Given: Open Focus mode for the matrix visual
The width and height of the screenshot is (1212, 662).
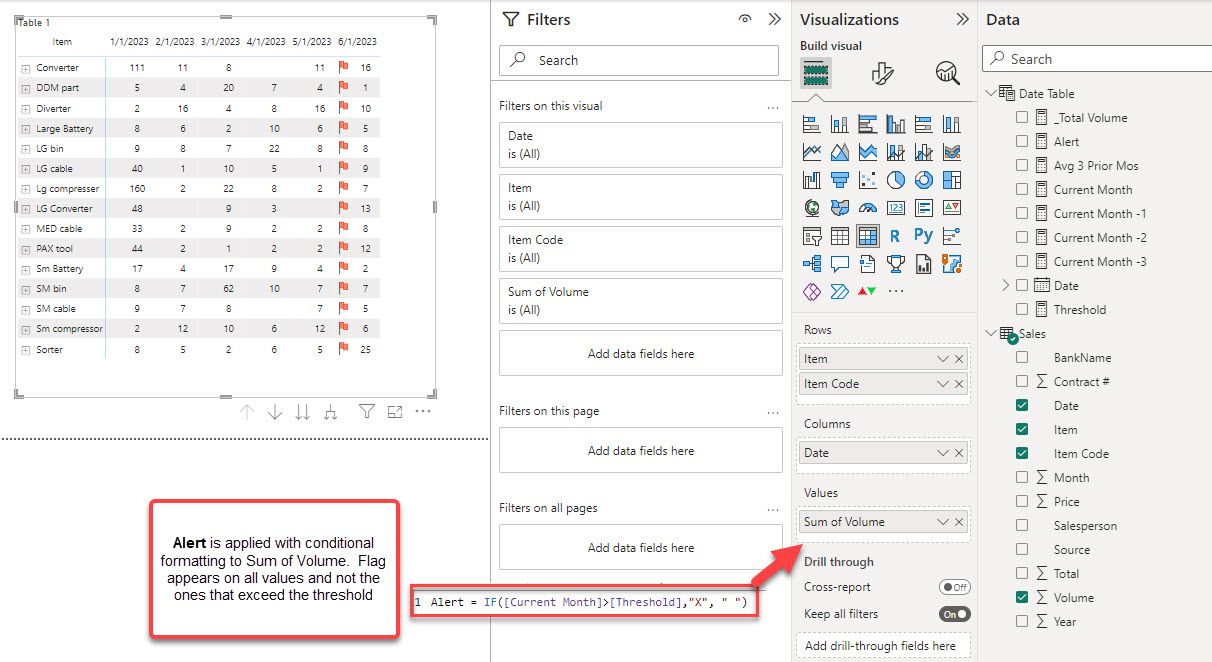Looking at the screenshot, I should [x=395, y=412].
